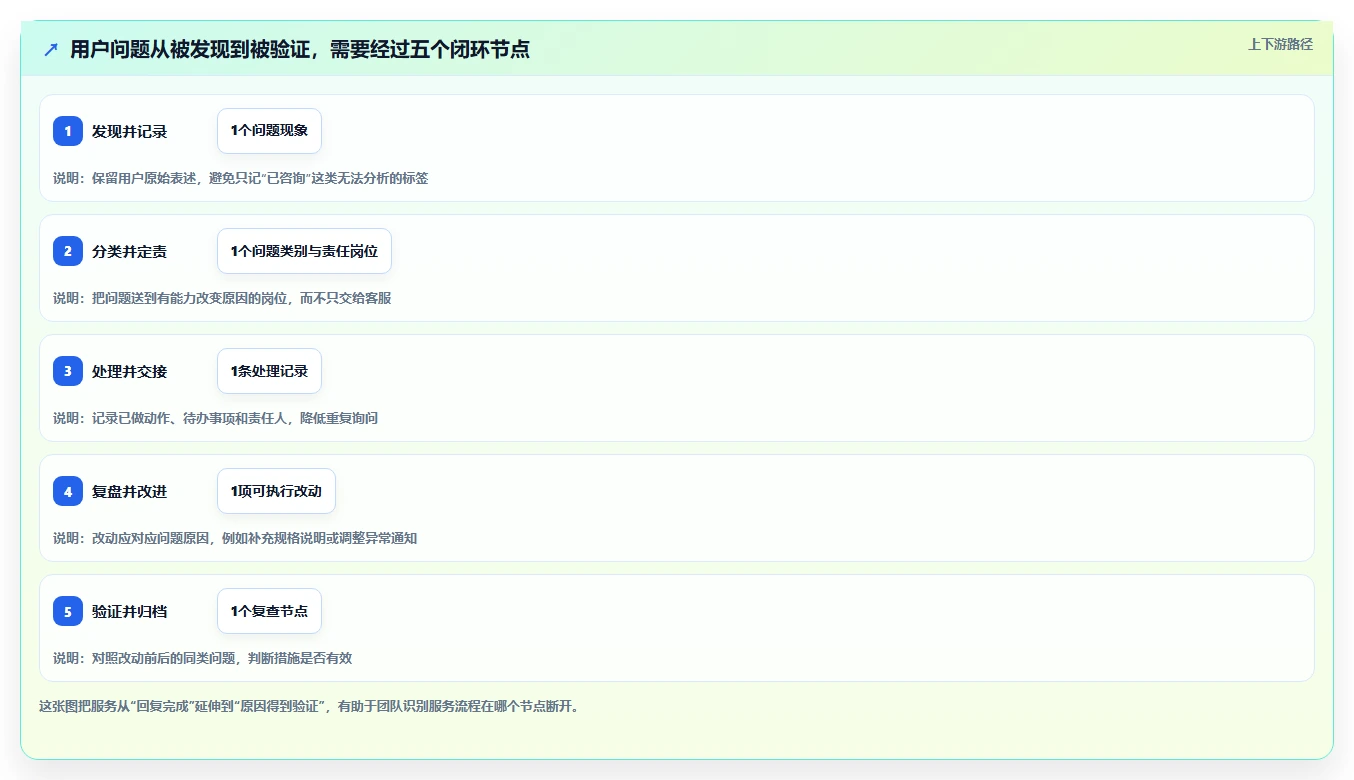The height and width of the screenshot is (780, 1354).
Task: Click the note 记录已做动作、待办事项和责任人
Action: 215,418
